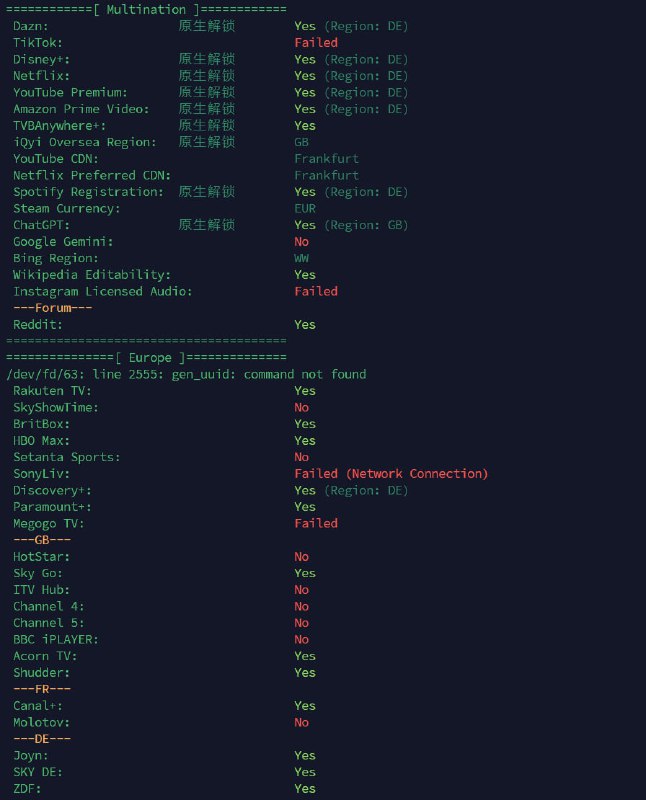The height and width of the screenshot is (800, 646).
Task: Click the Europe section header
Action: (x=146, y=357)
